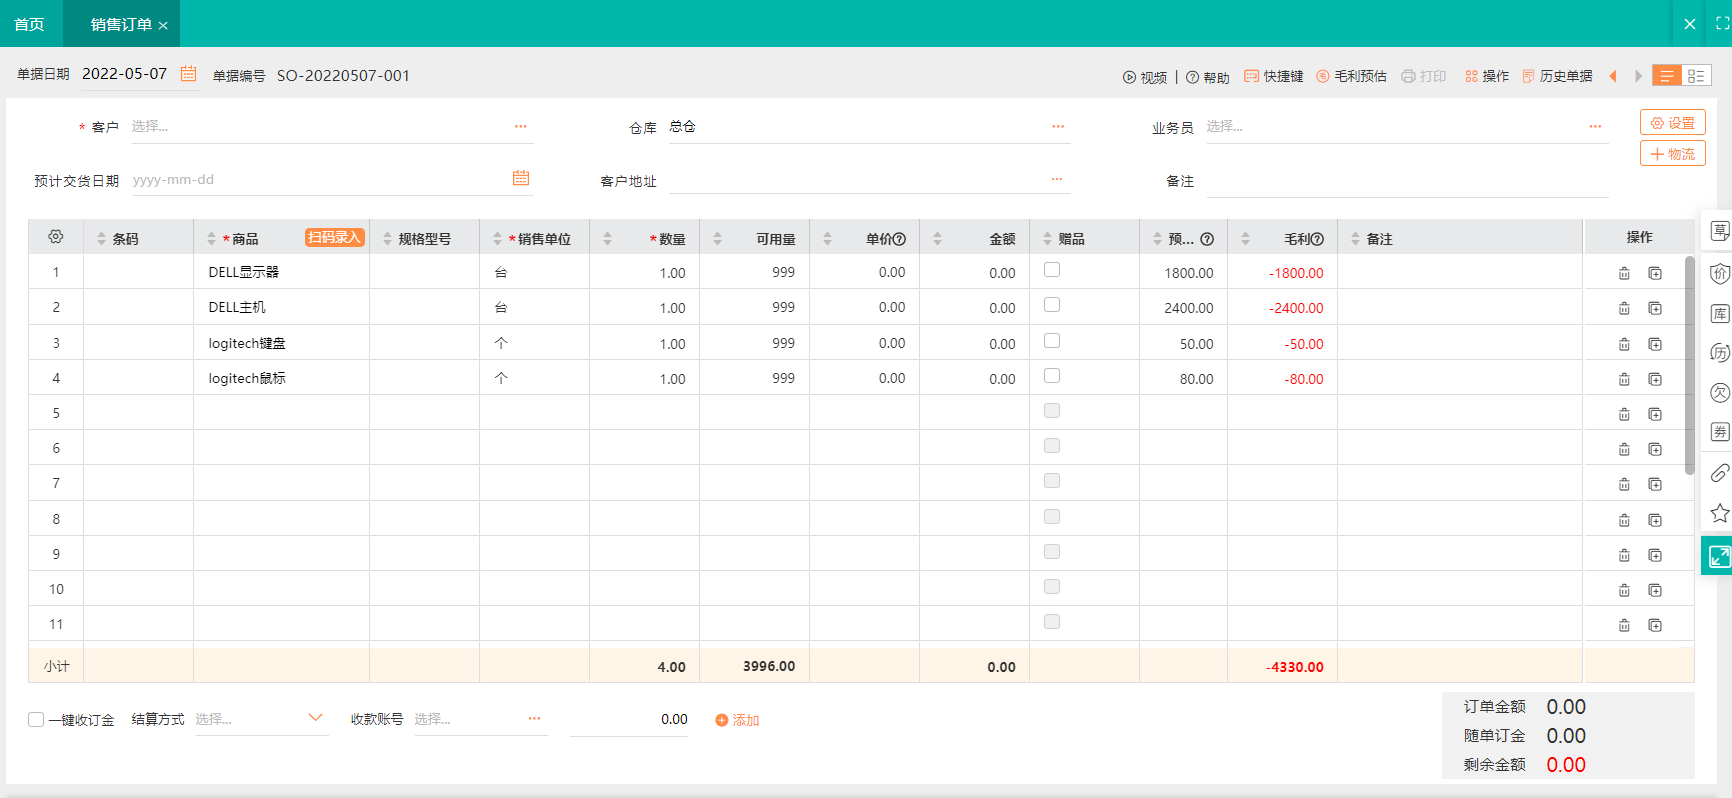Open the 操作 menu in toolbar
This screenshot has width=1732, height=798.
(1486, 76)
